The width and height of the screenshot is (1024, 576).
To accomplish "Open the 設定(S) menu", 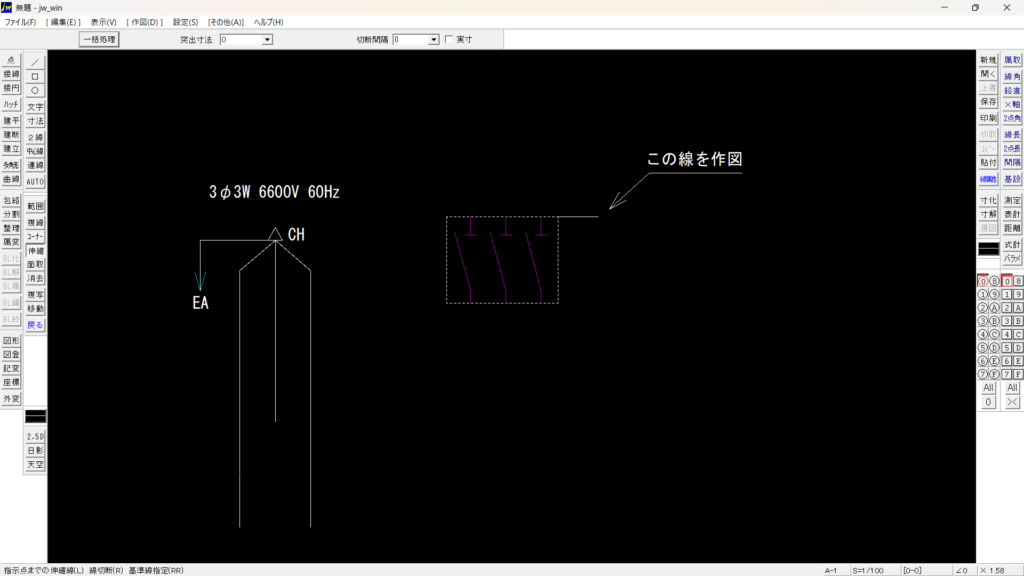I will 185,22.
